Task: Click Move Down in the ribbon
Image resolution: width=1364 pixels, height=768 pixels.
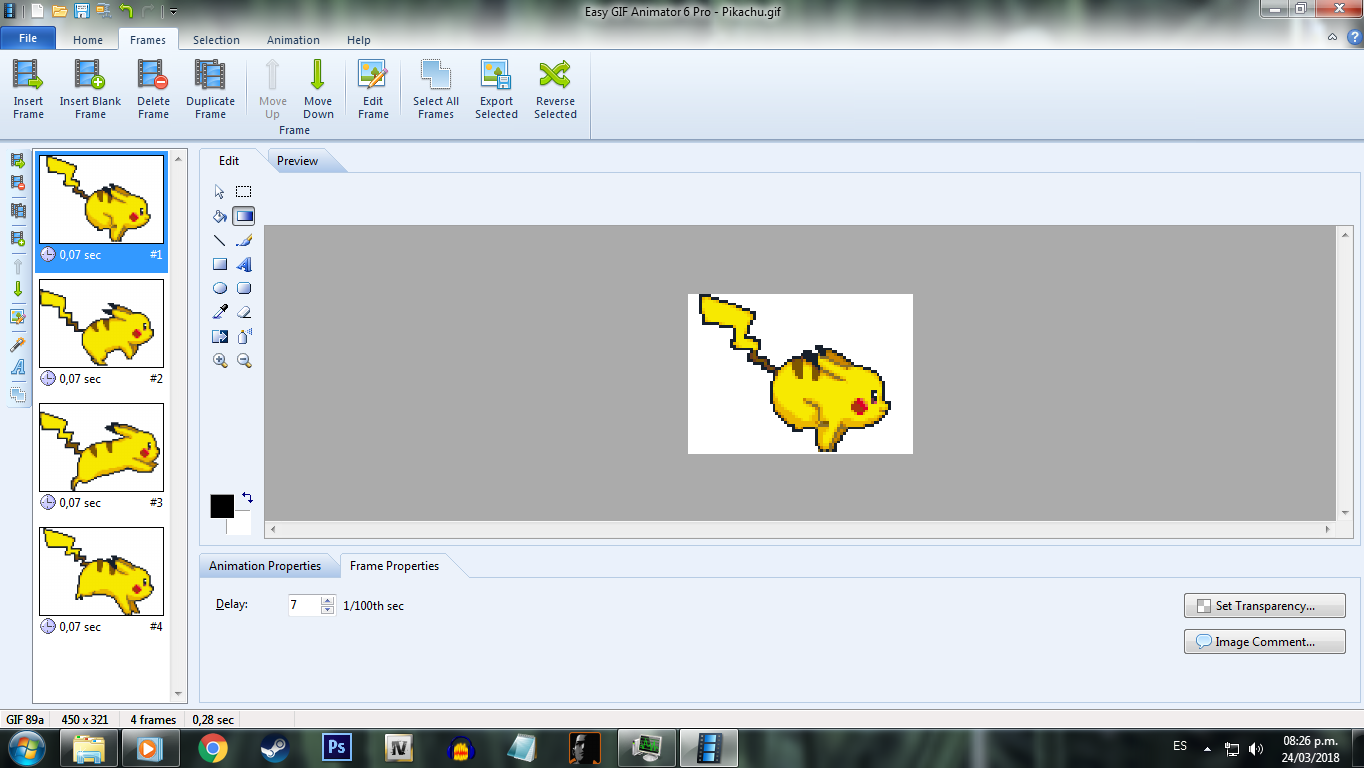Action: tap(318, 90)
